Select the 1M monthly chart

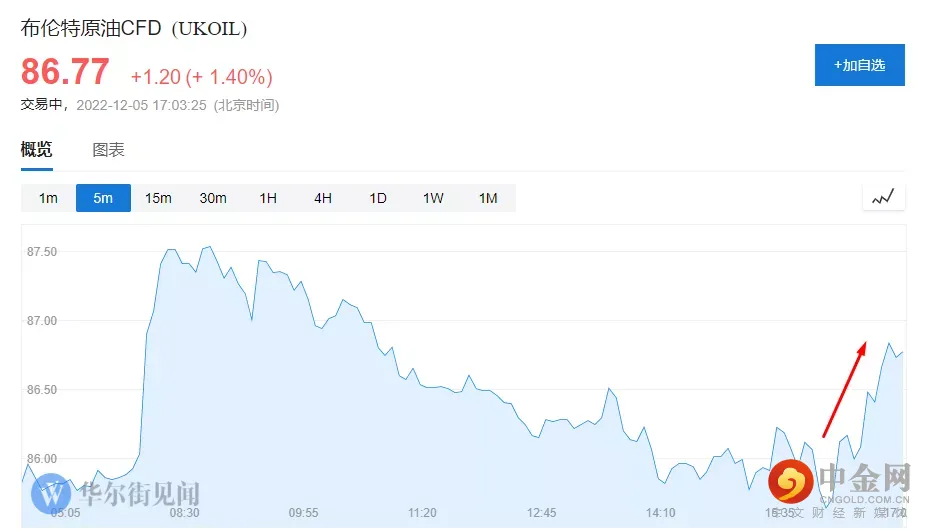pos(488,198)
